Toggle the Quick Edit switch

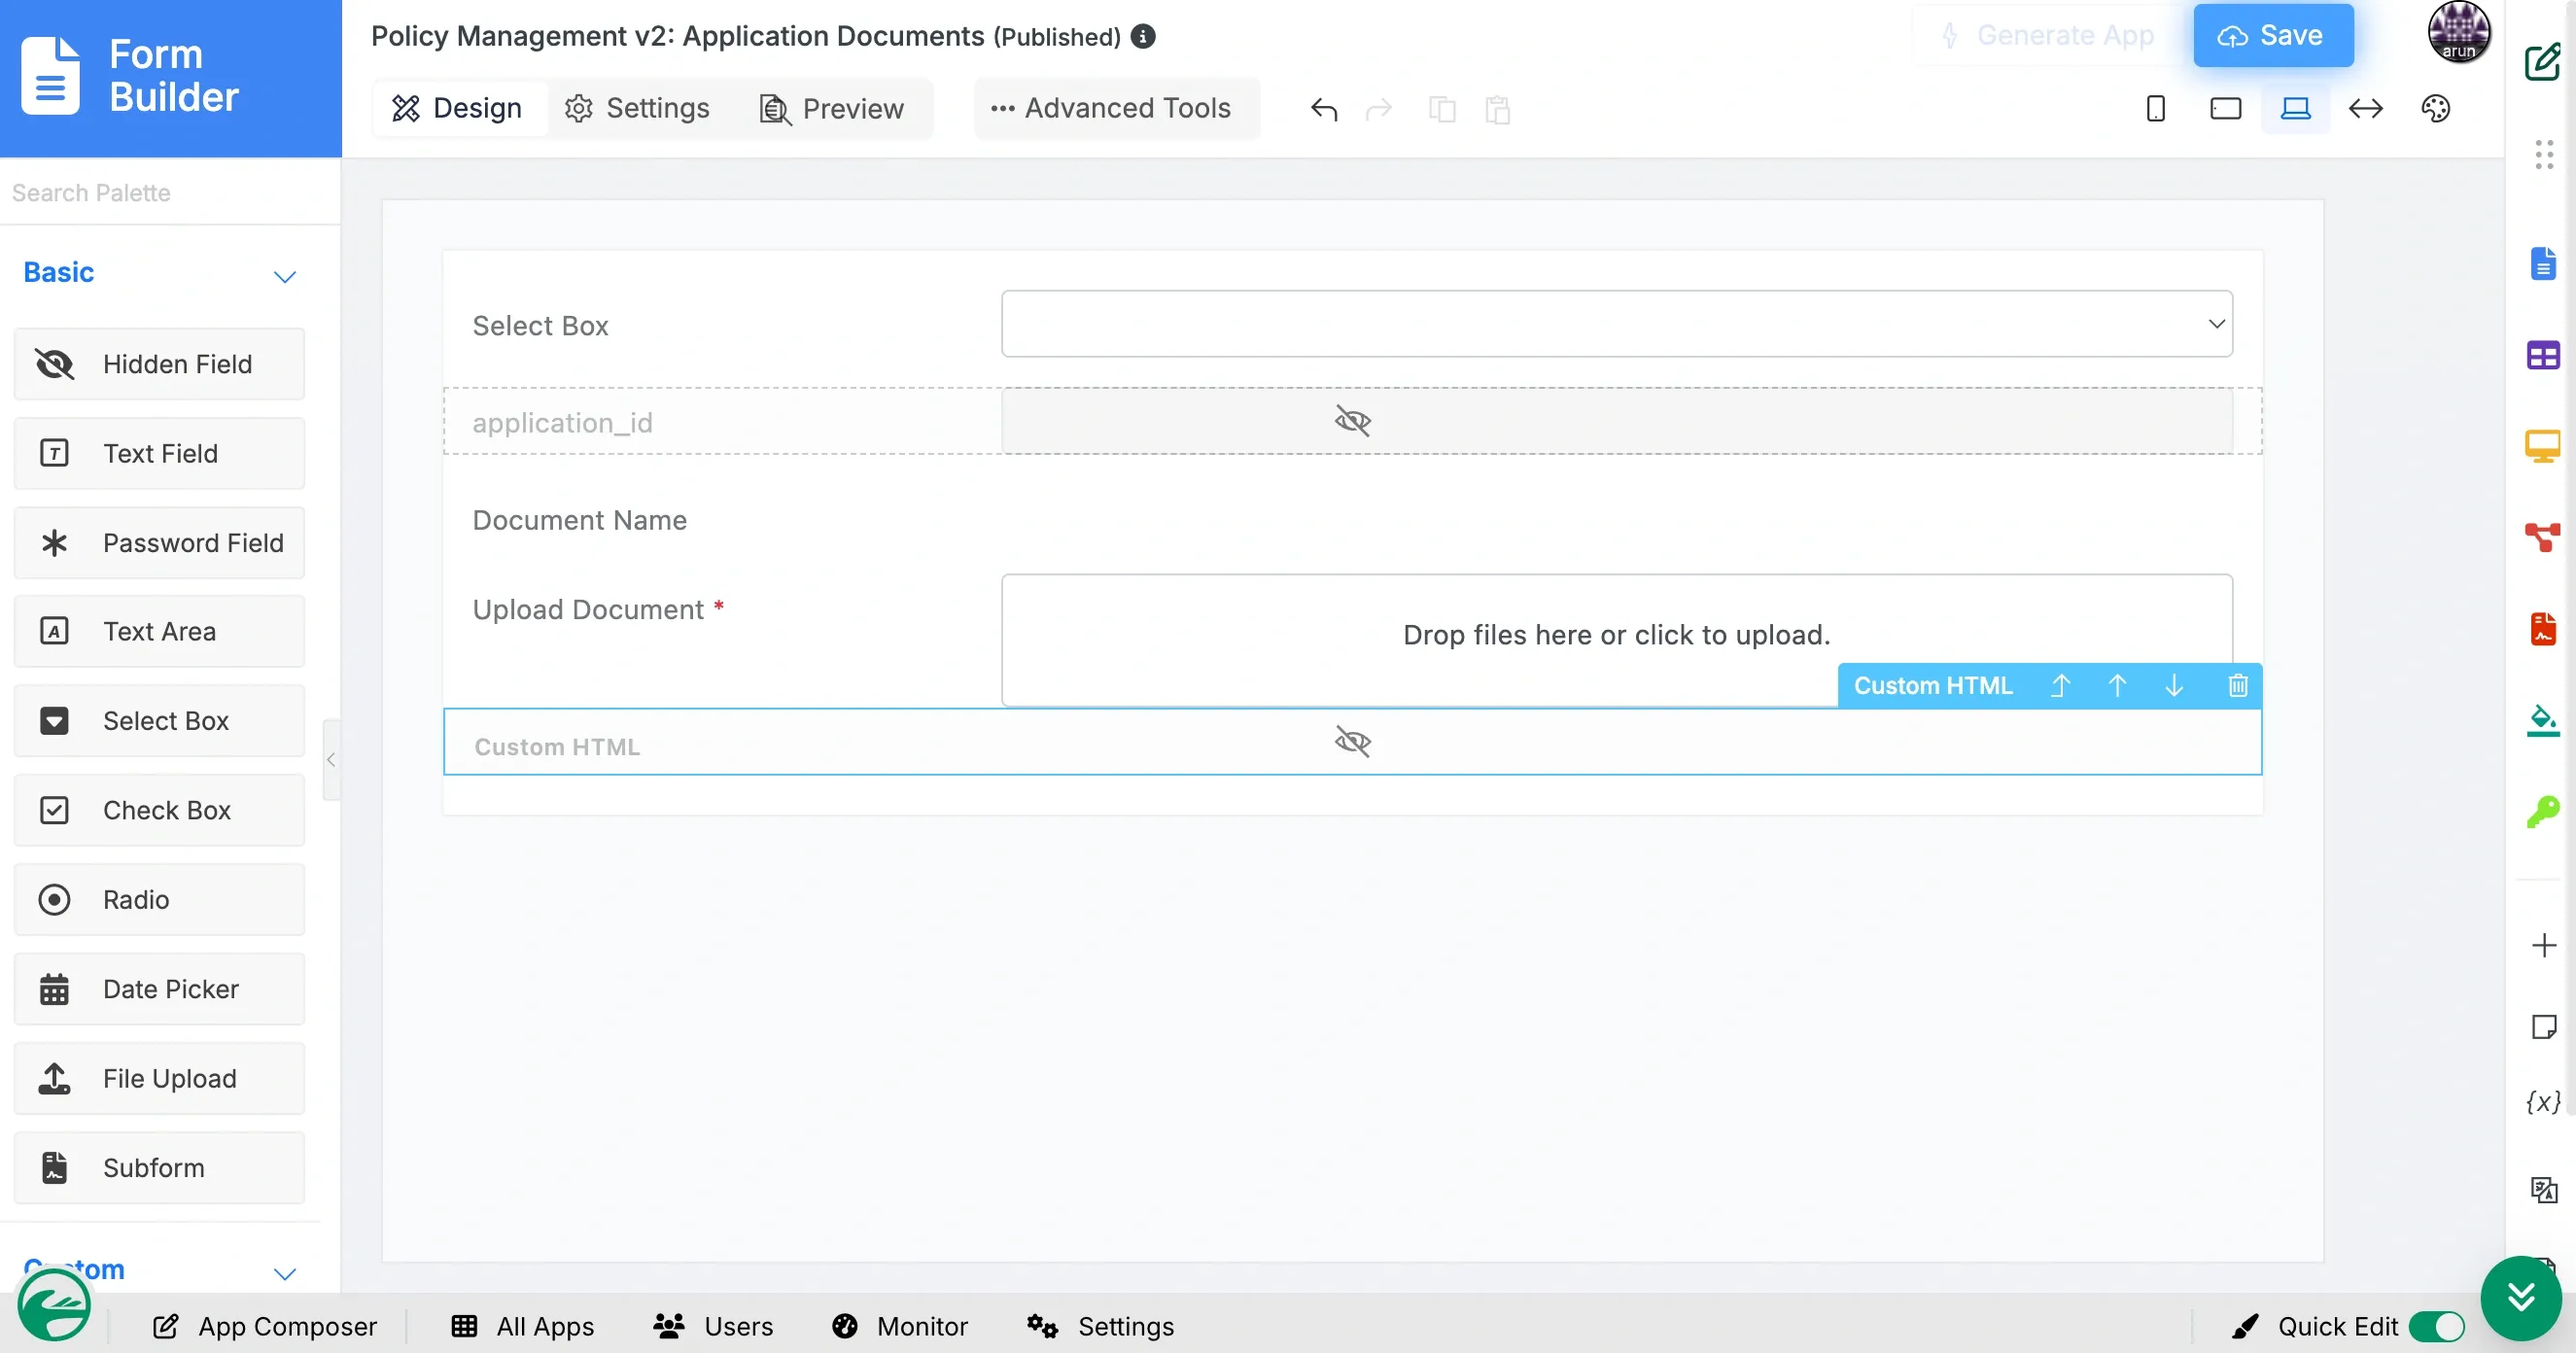pyautogui.click(x=2436, y=1326)
